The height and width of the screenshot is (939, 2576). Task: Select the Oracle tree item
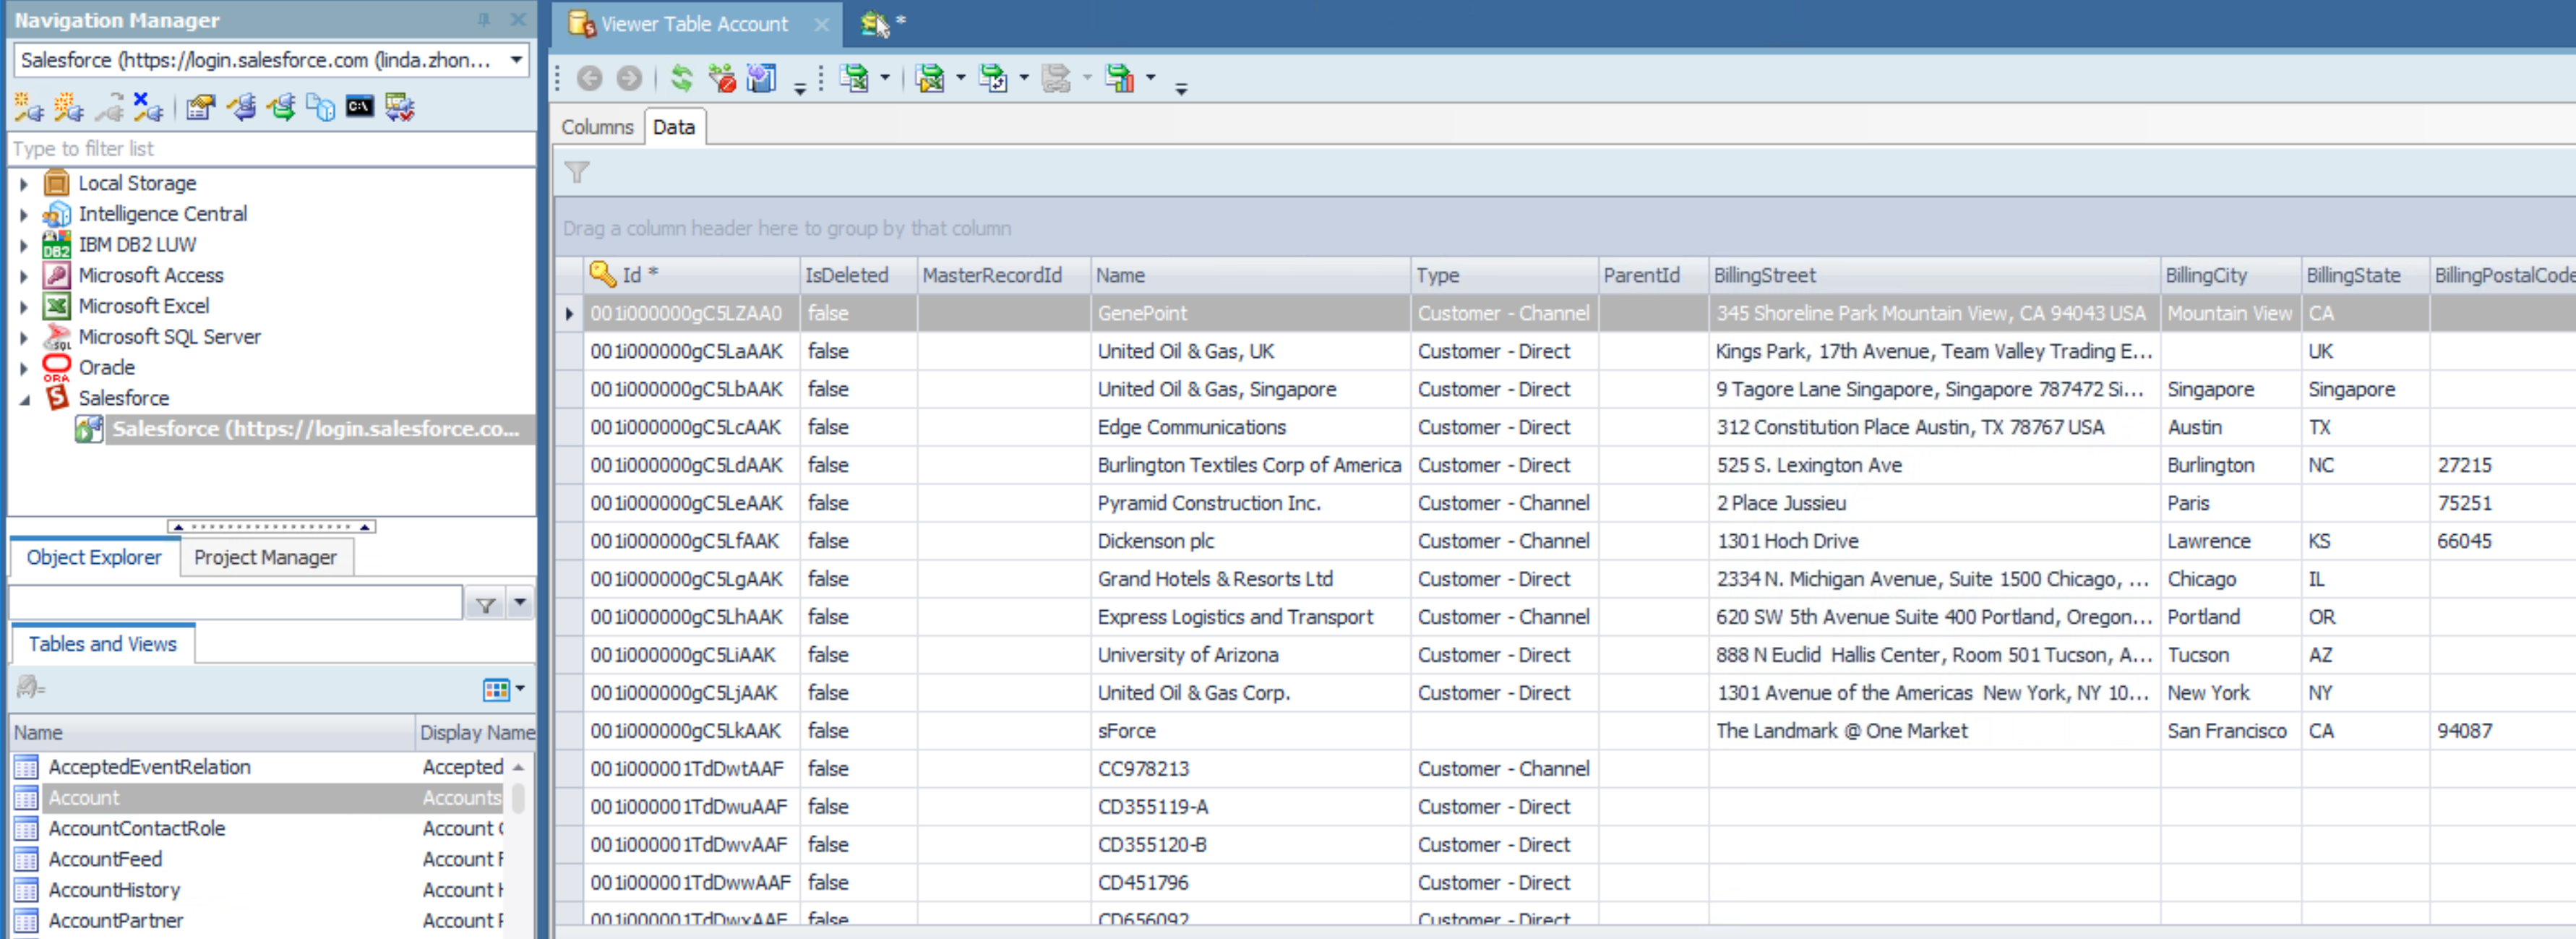[x=106, y=368]
